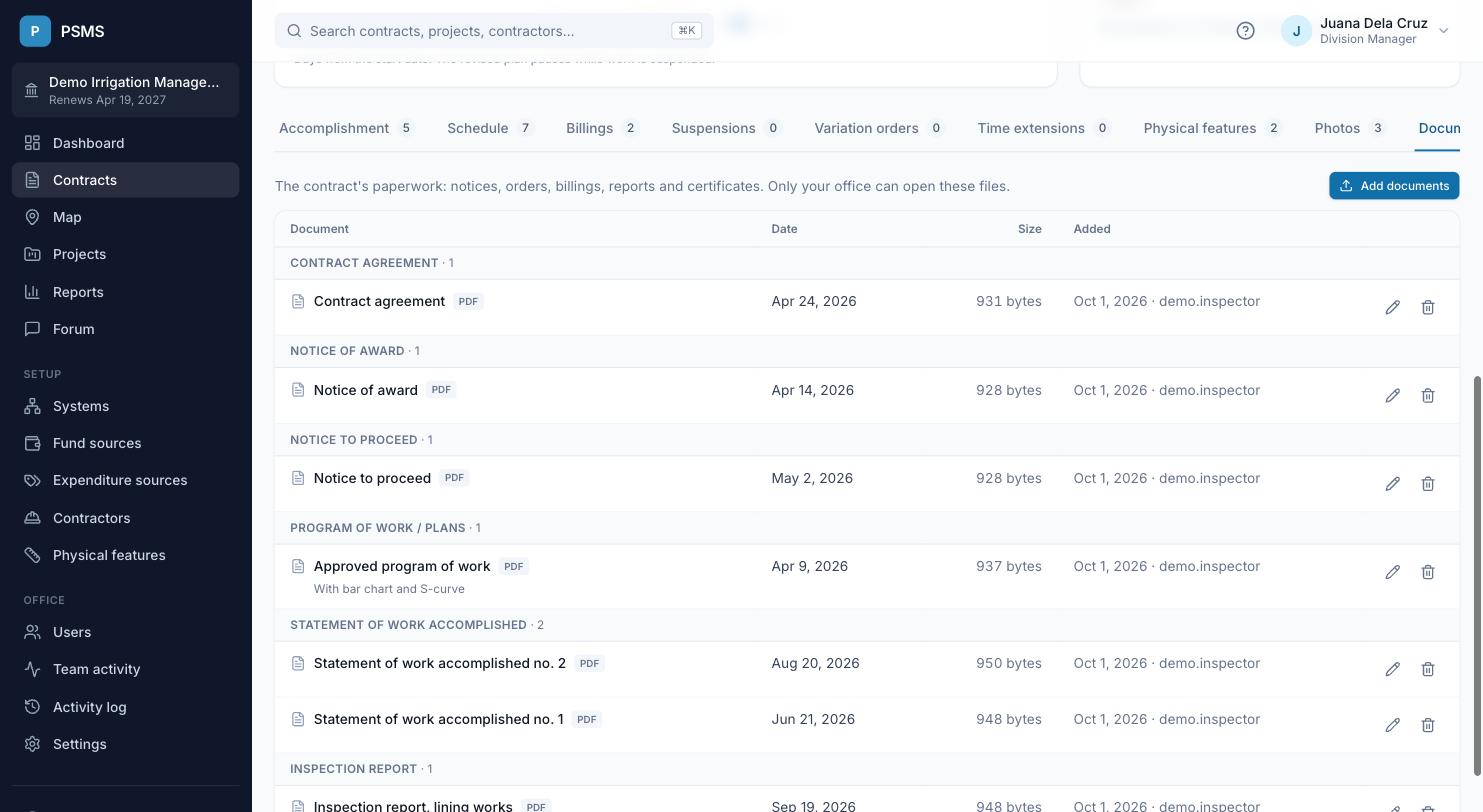
Task: Open the Map page in sidebar
Action: point(126,217)
